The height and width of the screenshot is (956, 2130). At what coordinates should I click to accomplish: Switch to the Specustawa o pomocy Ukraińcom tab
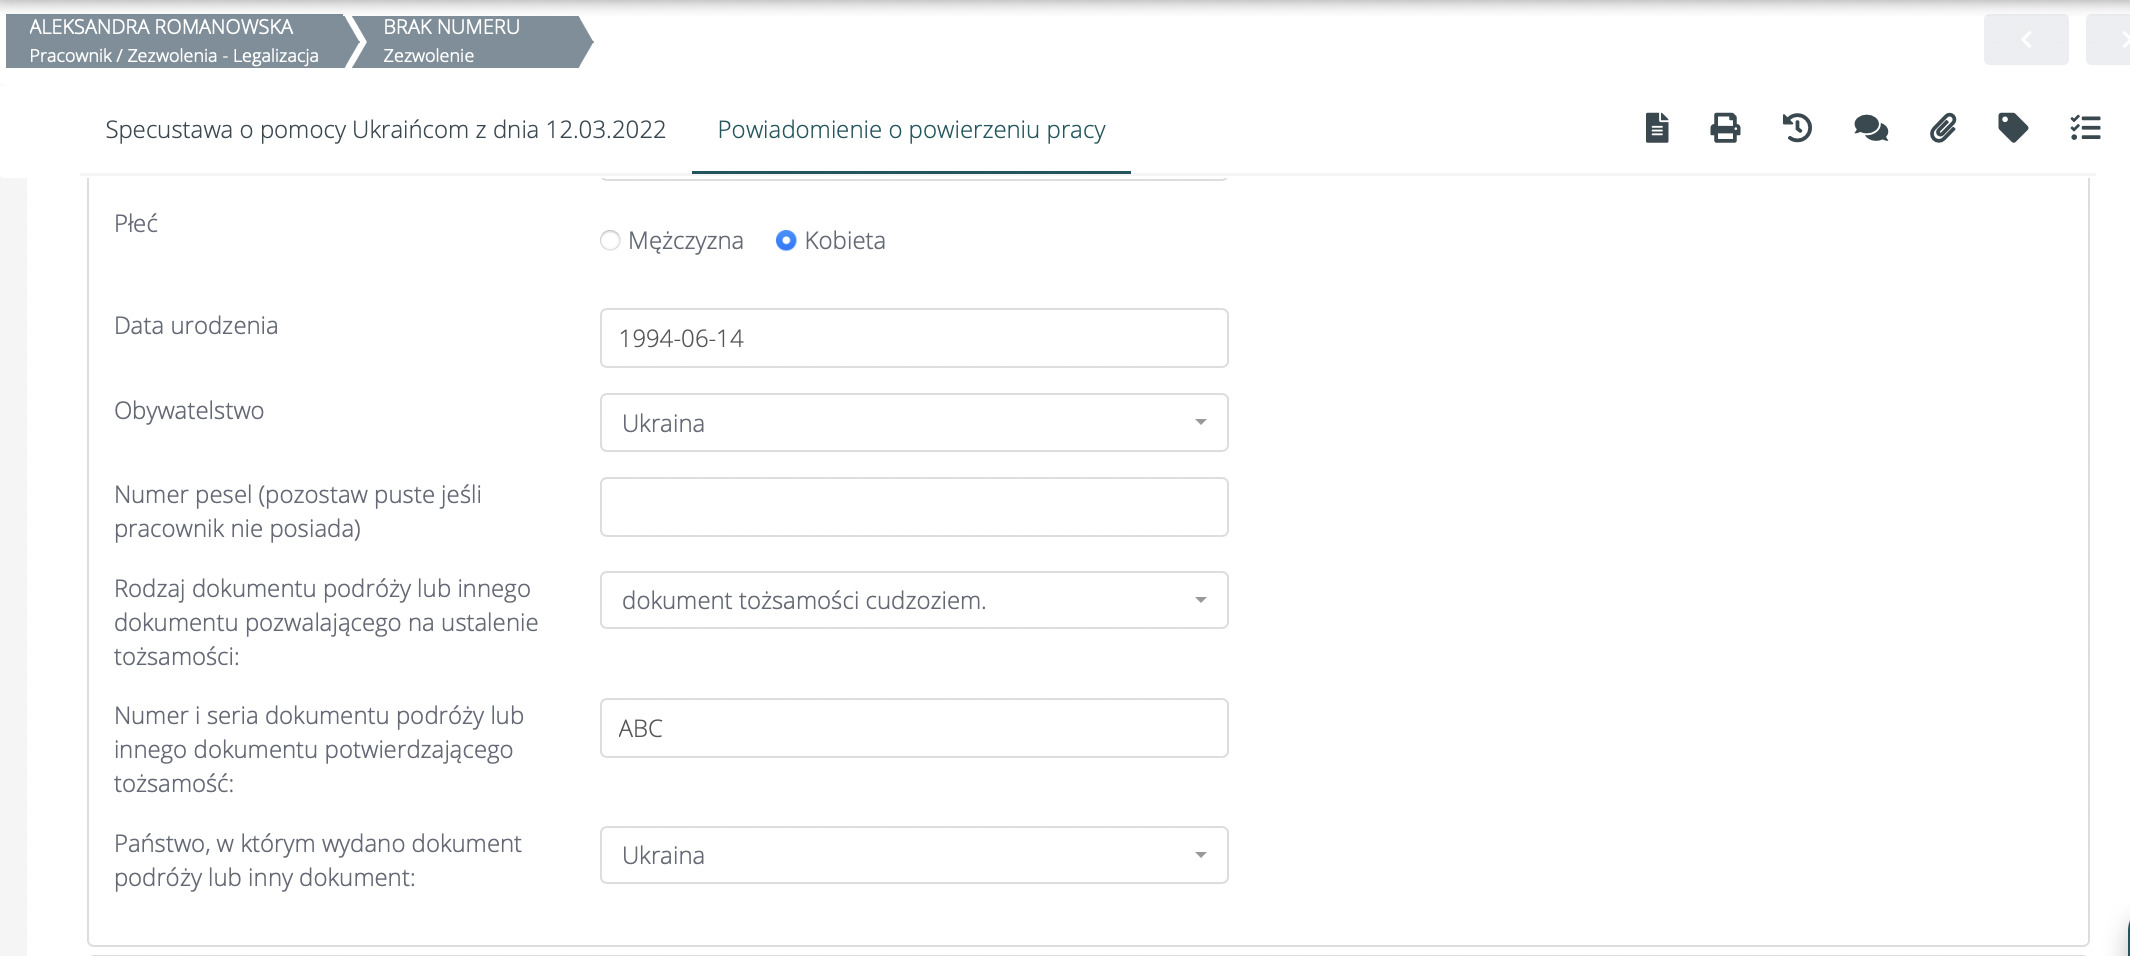(385, 130)
